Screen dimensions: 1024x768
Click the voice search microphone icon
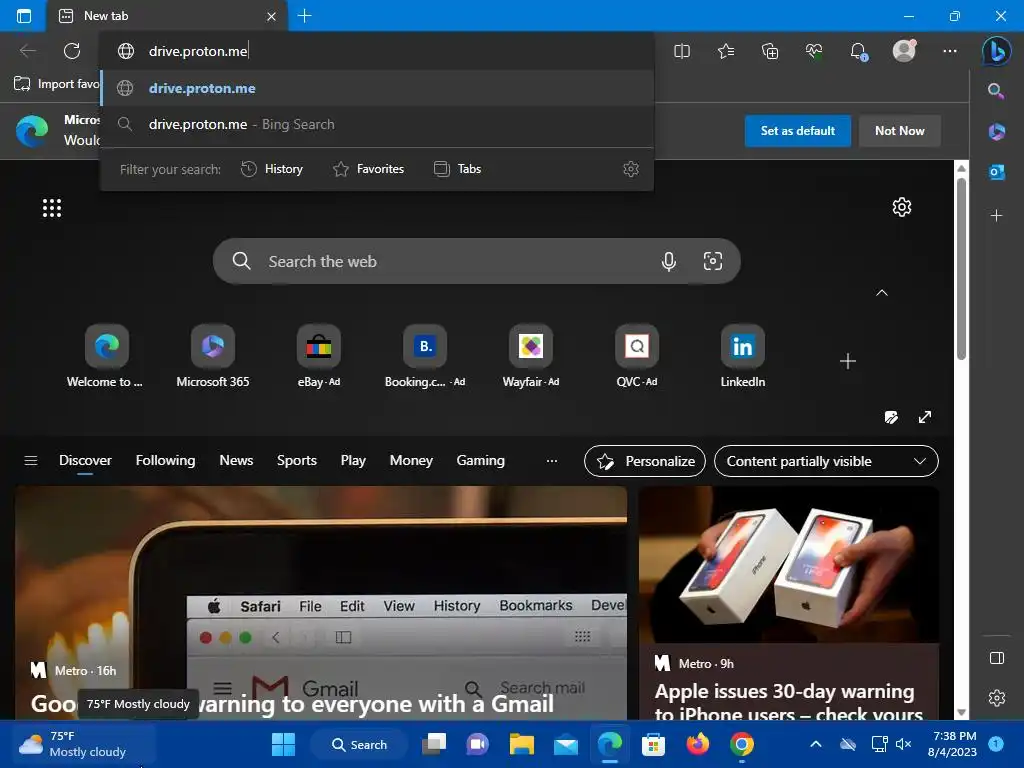669,261
